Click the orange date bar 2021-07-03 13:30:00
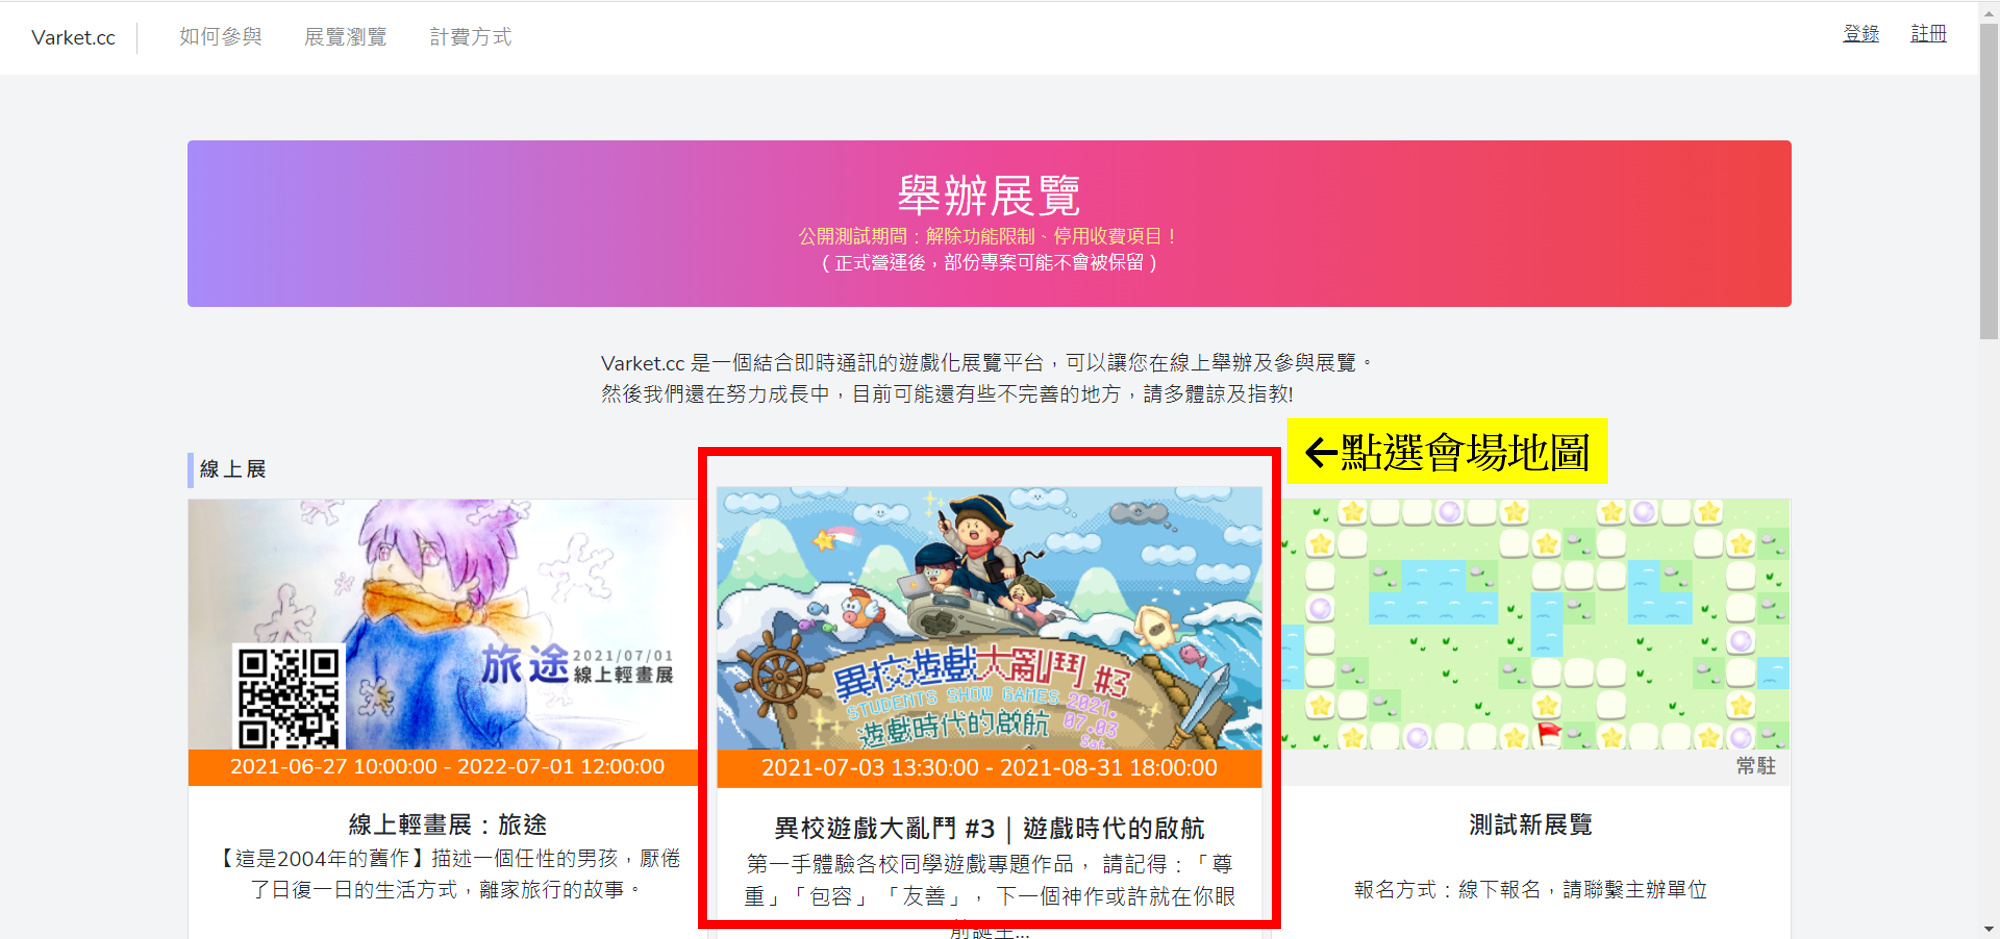The height and width of the screenshot is (939, 2000). 989,768
